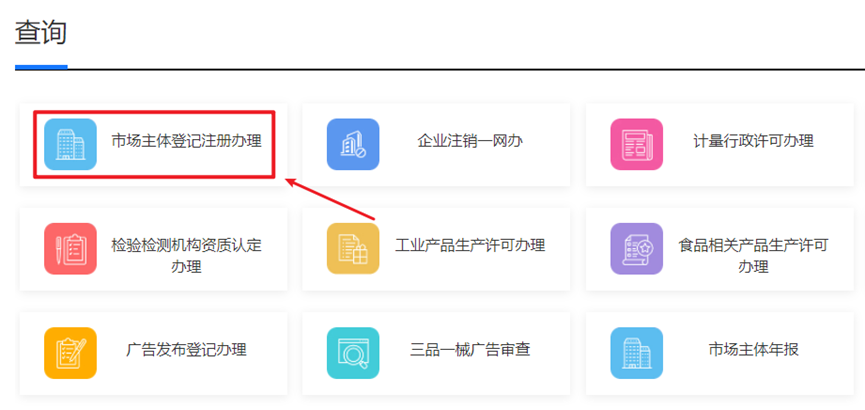This screenshot has width=865, height=410.
Task: Click the purple 食品相关产品生产许可 icon
Action: click(637, 248)
